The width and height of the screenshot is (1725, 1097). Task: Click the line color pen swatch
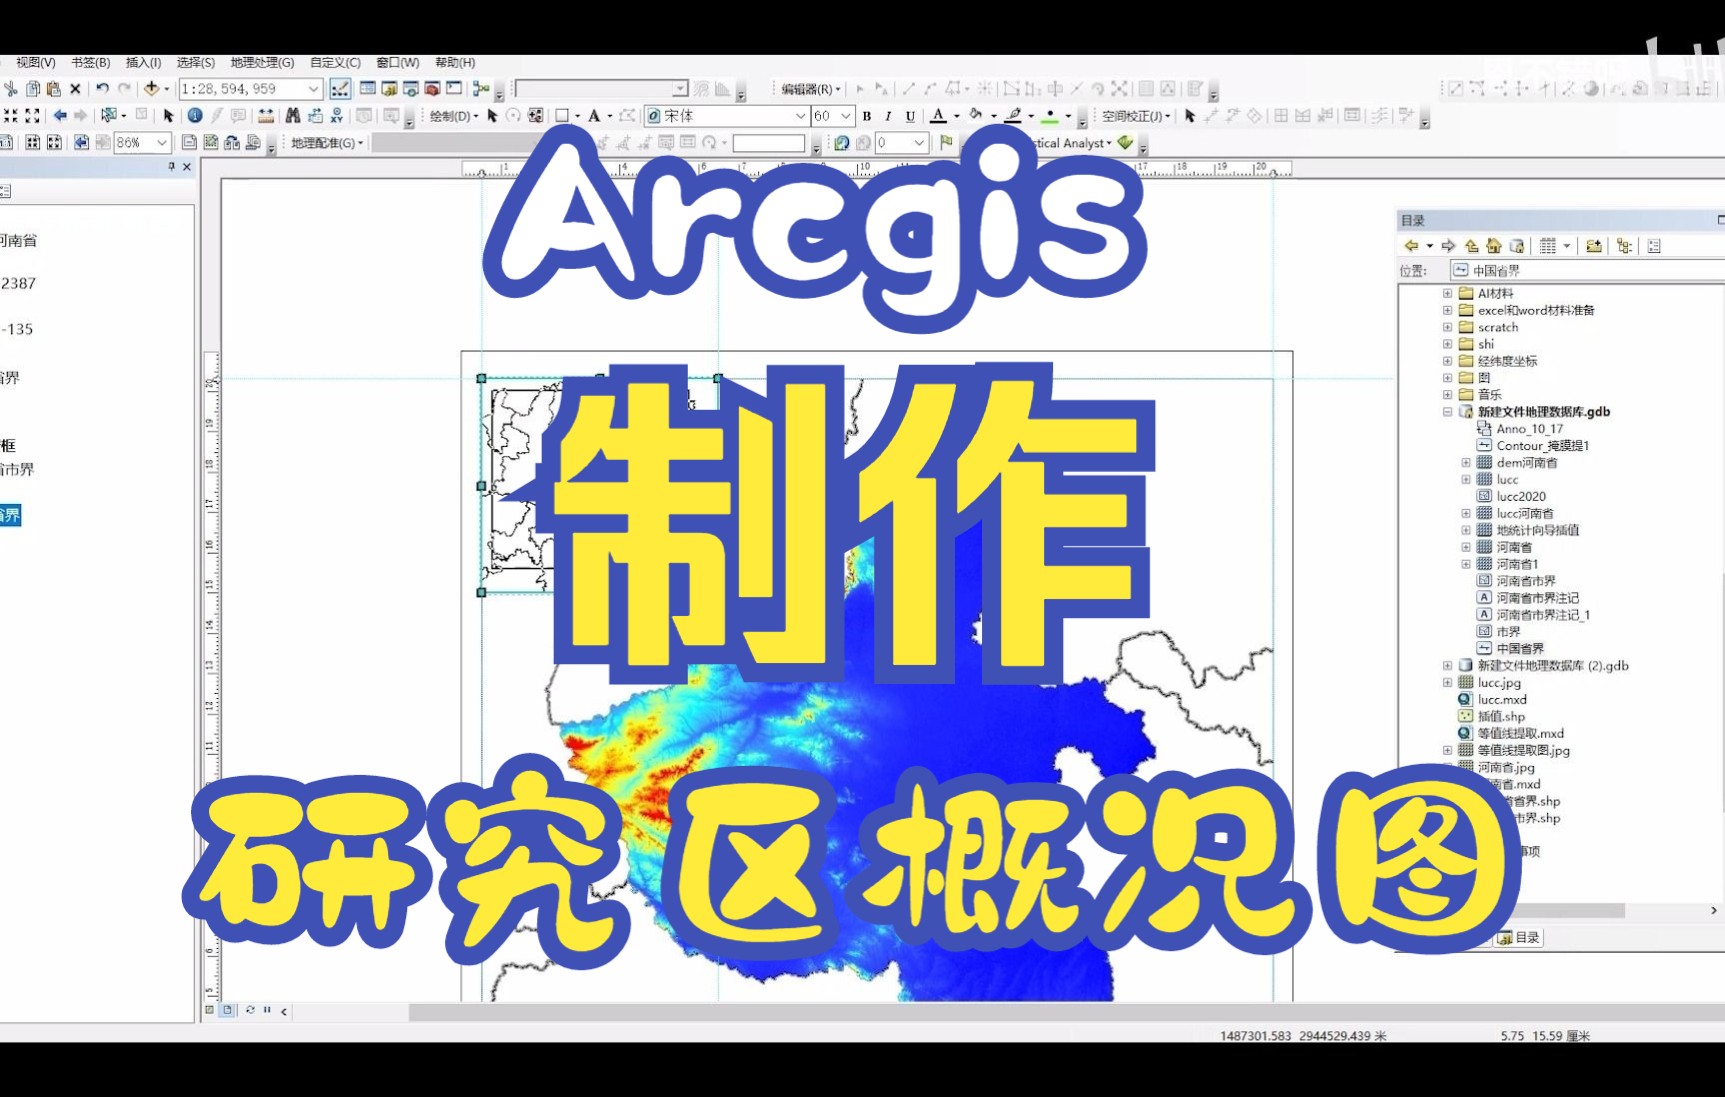1013,116
